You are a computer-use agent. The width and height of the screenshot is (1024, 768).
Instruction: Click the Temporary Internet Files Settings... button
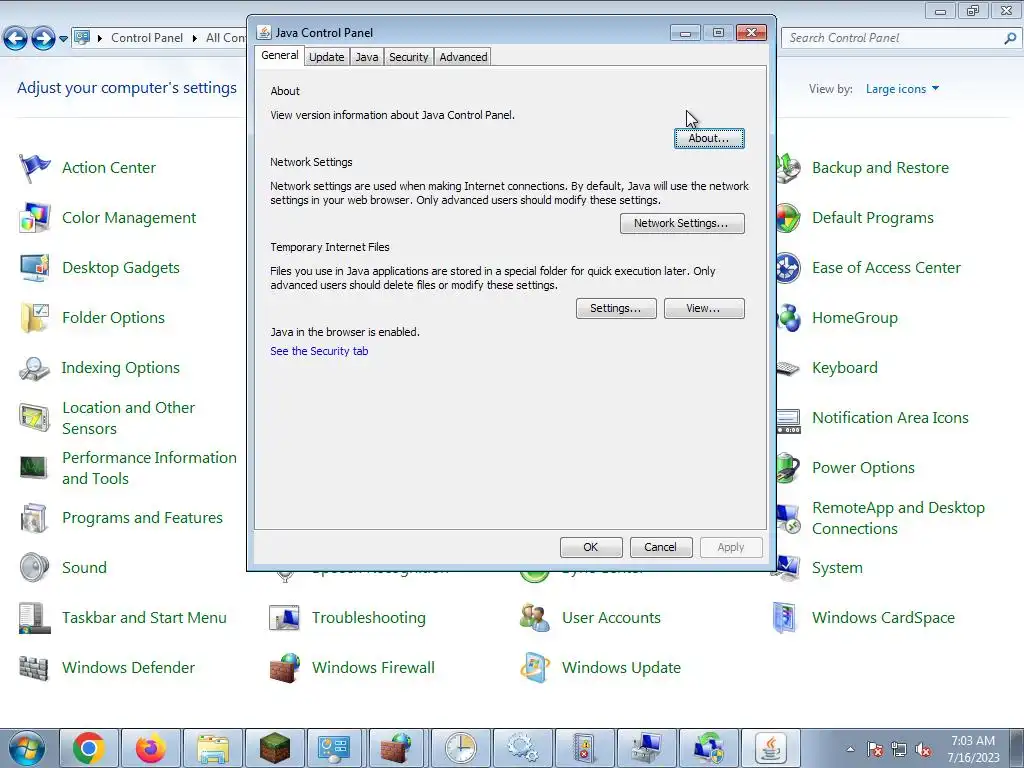click(616, 308)
